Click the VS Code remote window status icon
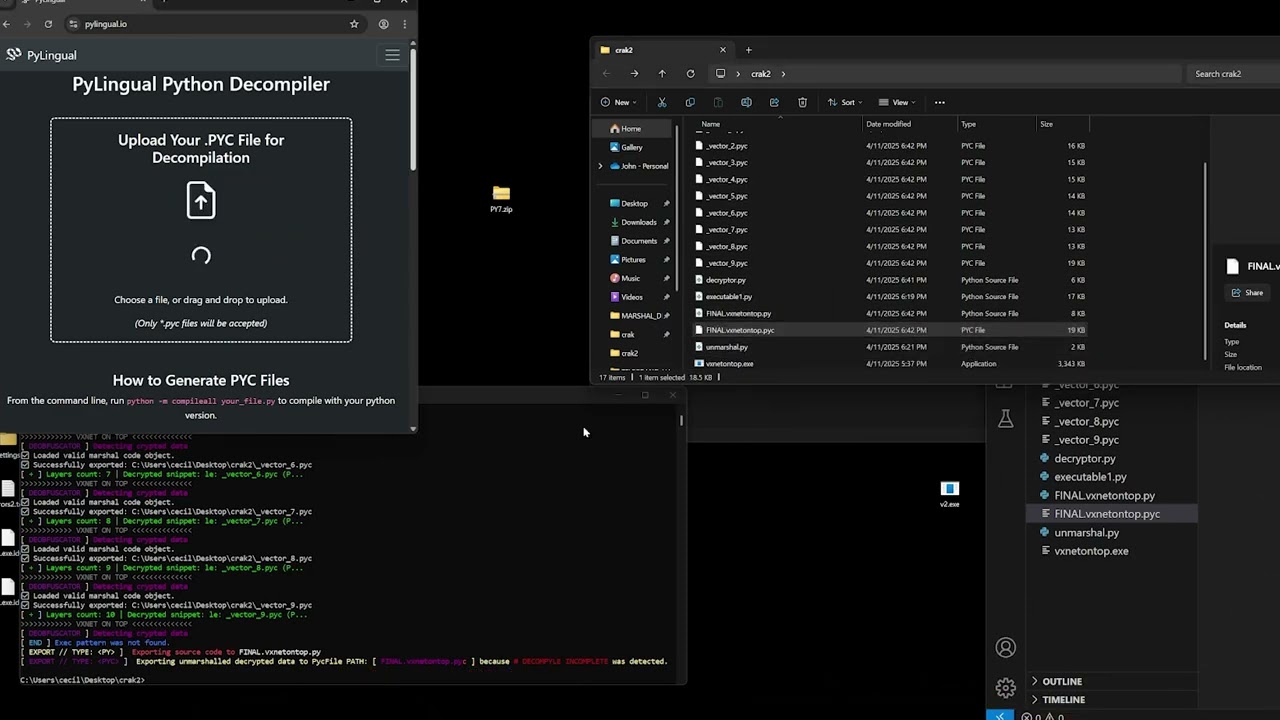This screenshot has width=1280, height=720. tap(1000, 716)
